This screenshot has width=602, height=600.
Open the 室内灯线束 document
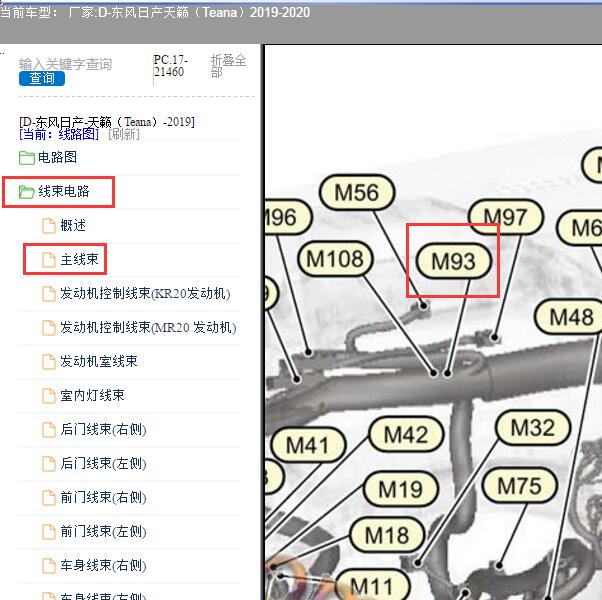92,395
